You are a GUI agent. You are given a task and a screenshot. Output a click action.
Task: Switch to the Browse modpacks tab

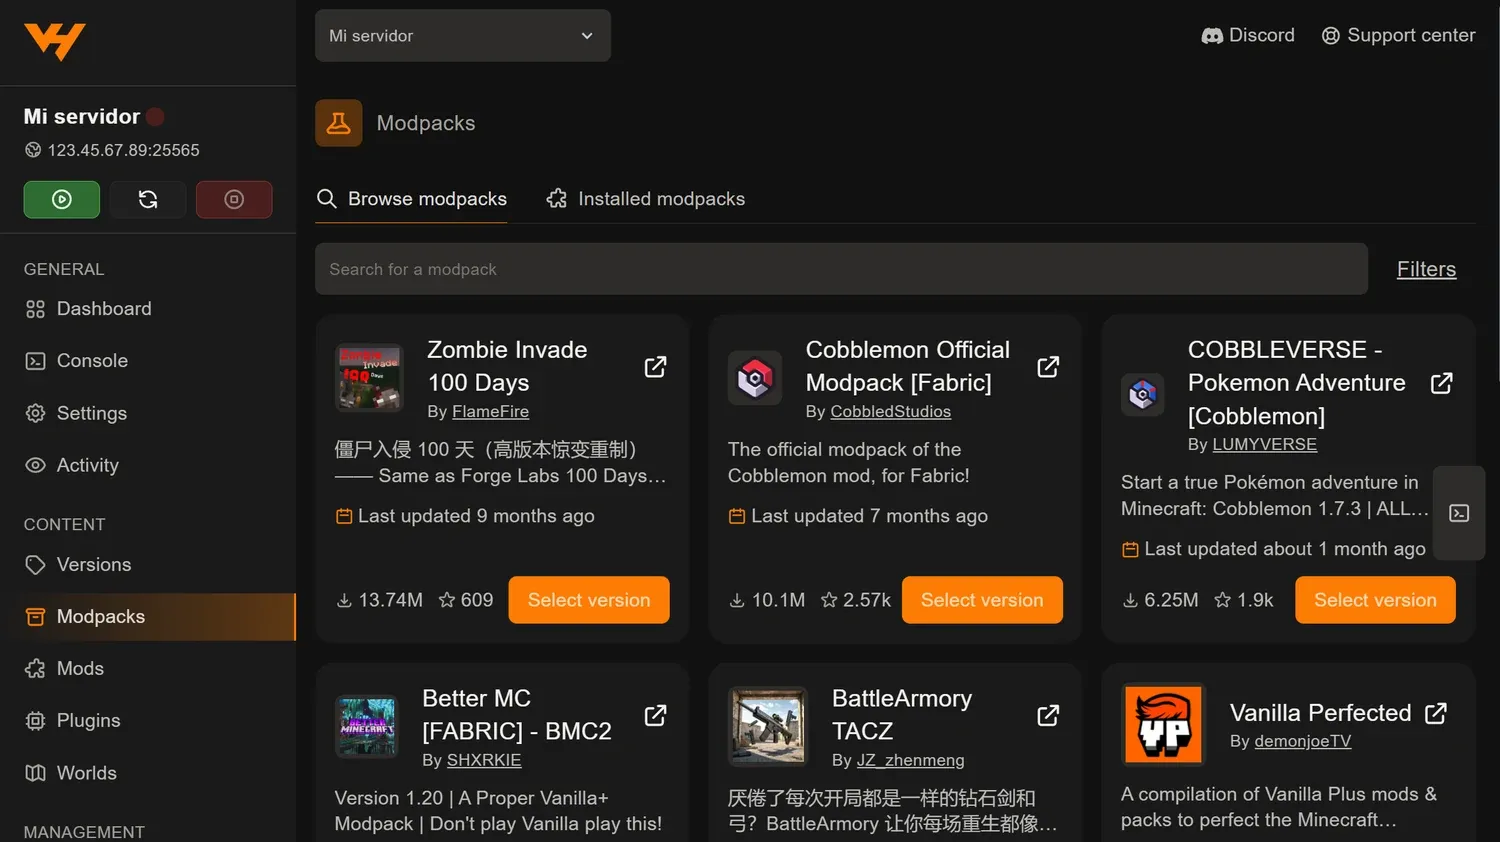(x=411, y=199)
